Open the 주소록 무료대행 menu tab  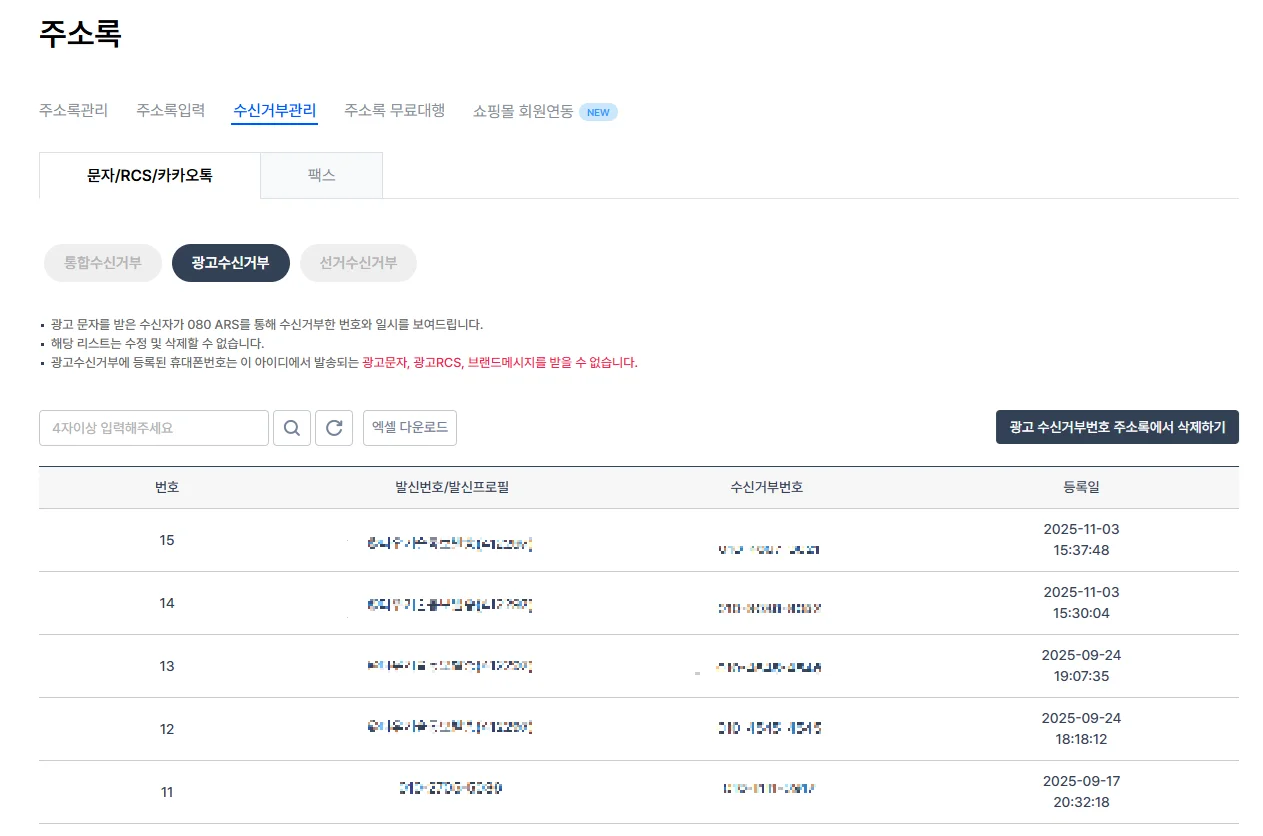[x=394, y=111]
